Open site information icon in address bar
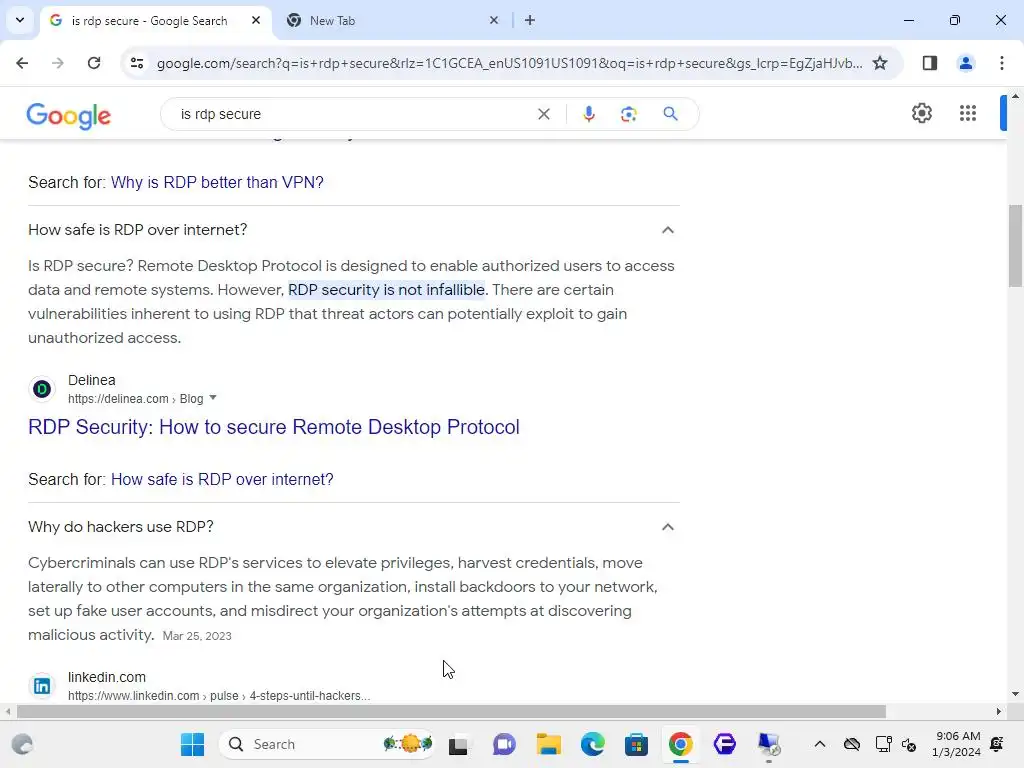 137,63
